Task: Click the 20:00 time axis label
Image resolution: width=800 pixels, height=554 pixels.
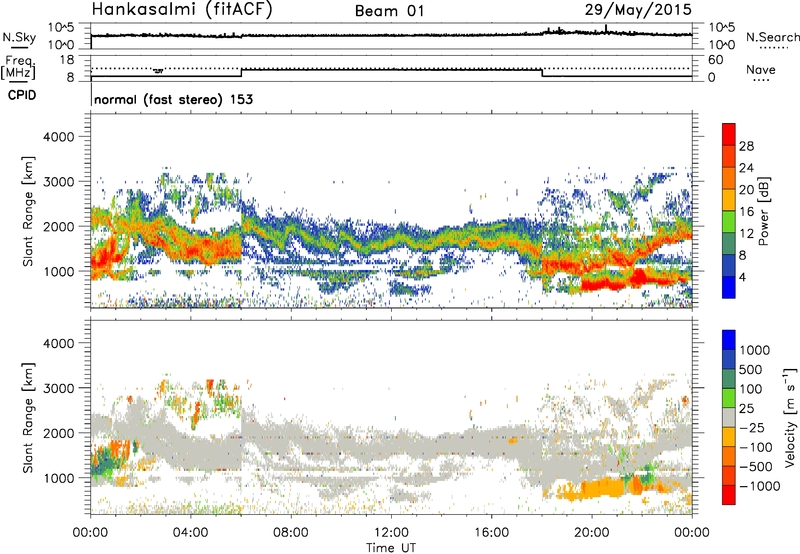Action: tap(591, 533)
